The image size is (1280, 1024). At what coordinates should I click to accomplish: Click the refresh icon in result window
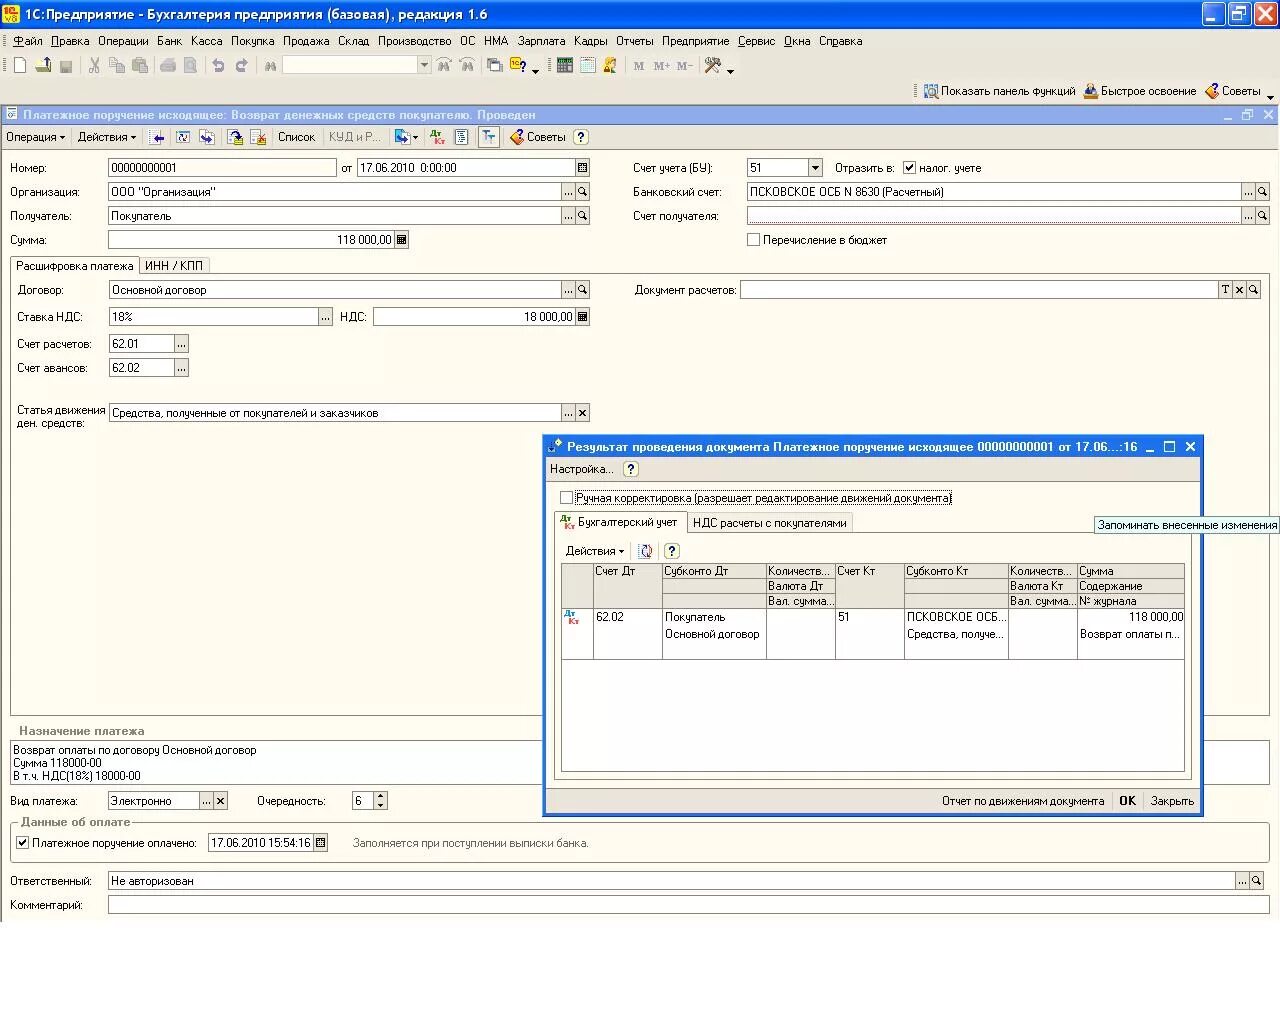tap(646, 551)
